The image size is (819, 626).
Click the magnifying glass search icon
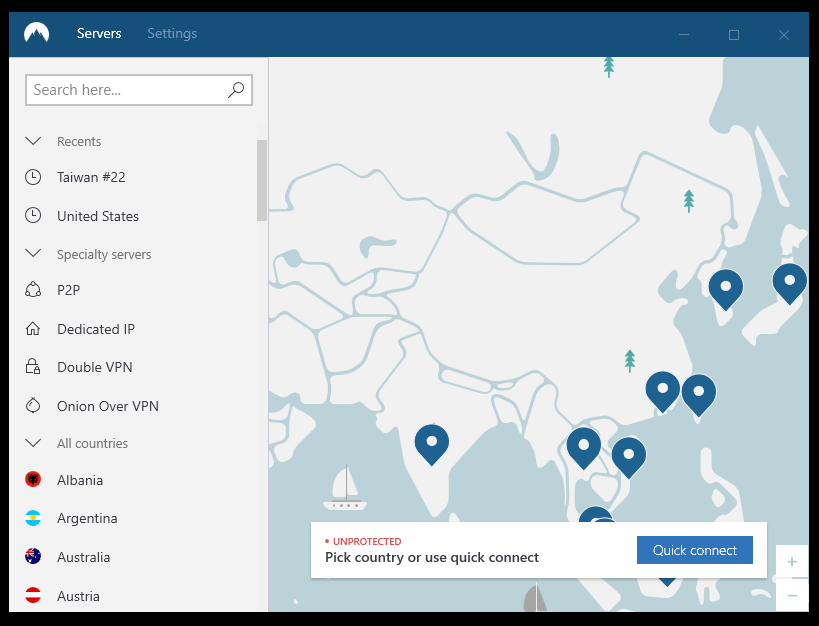coord(236,89)
